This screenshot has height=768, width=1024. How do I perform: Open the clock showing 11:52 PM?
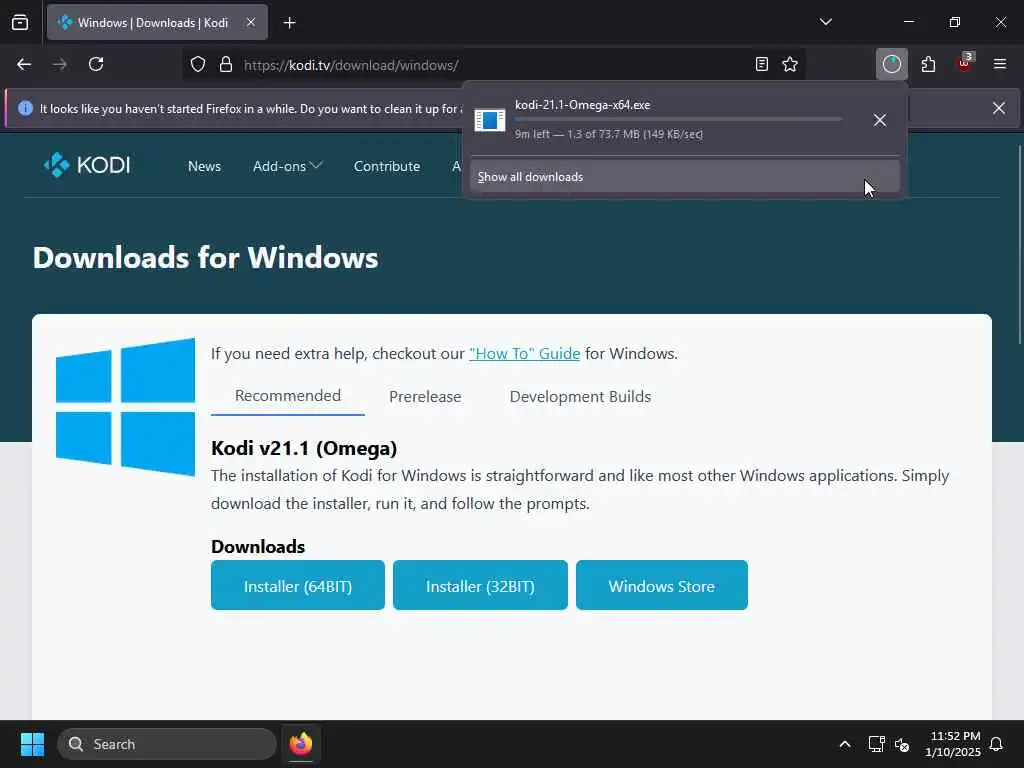coord(953,744)
